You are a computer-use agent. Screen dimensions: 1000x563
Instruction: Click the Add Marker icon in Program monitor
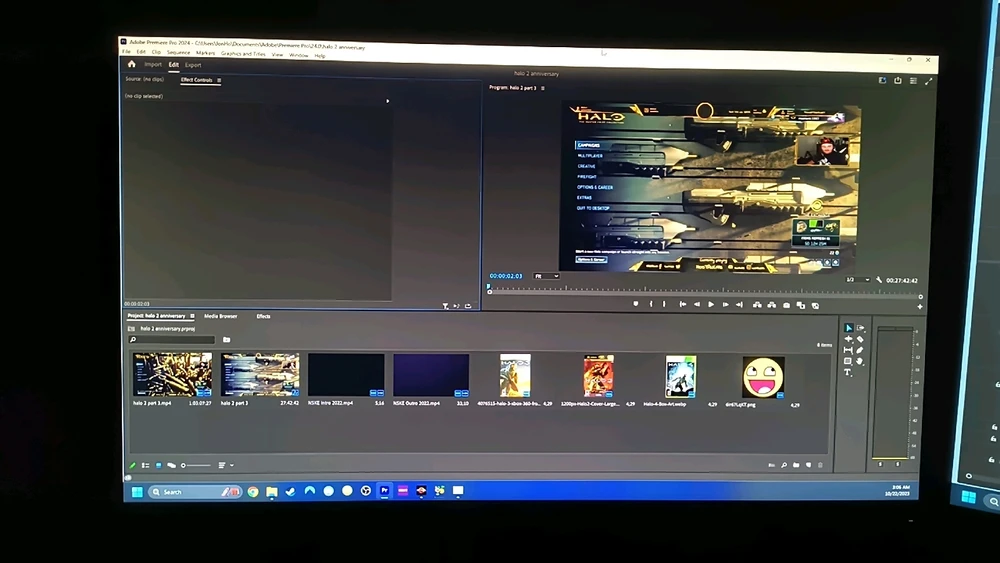pos(635,304)
